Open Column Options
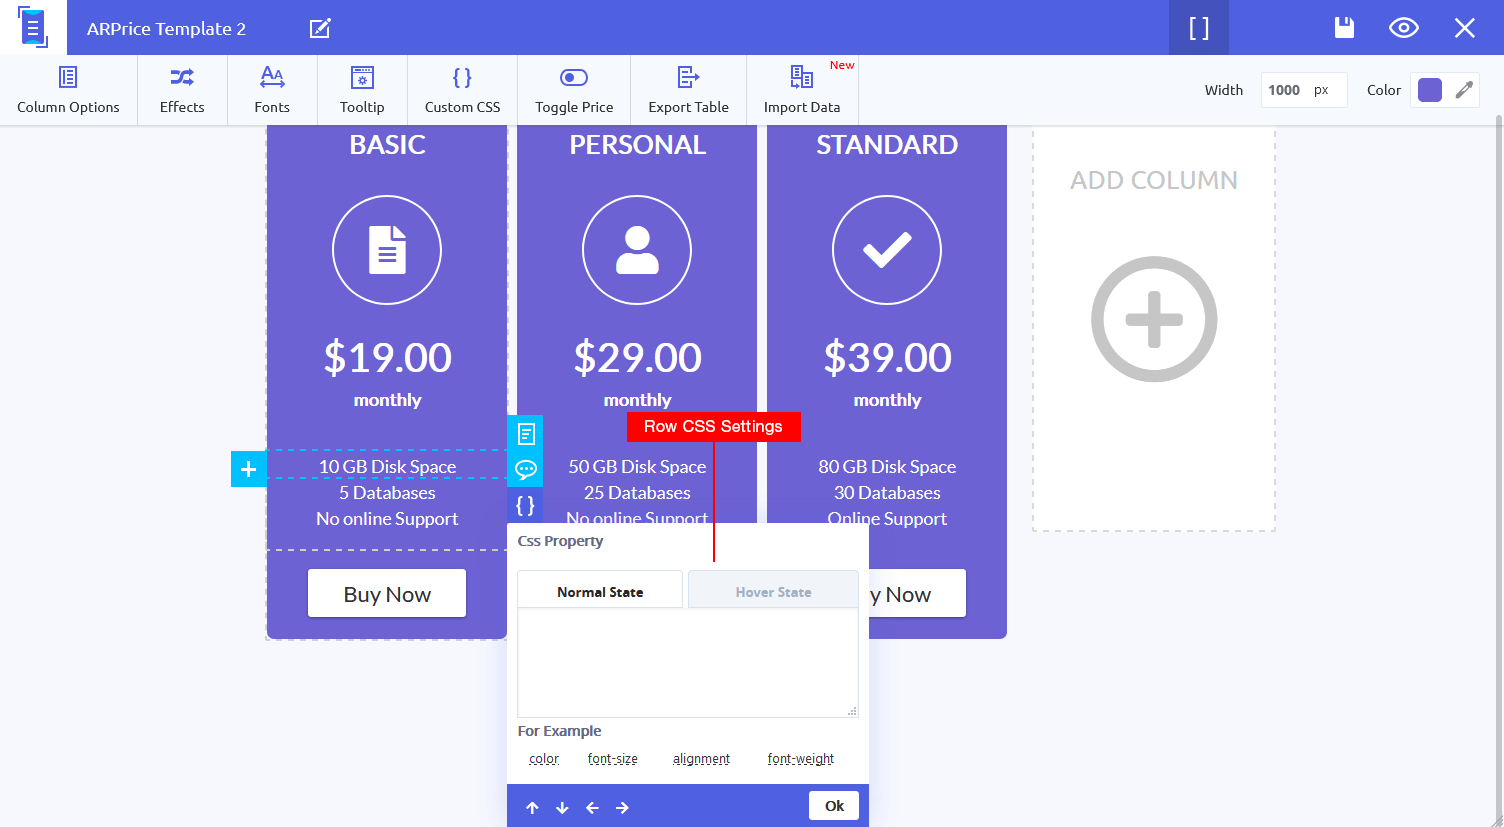 (68, 90)
